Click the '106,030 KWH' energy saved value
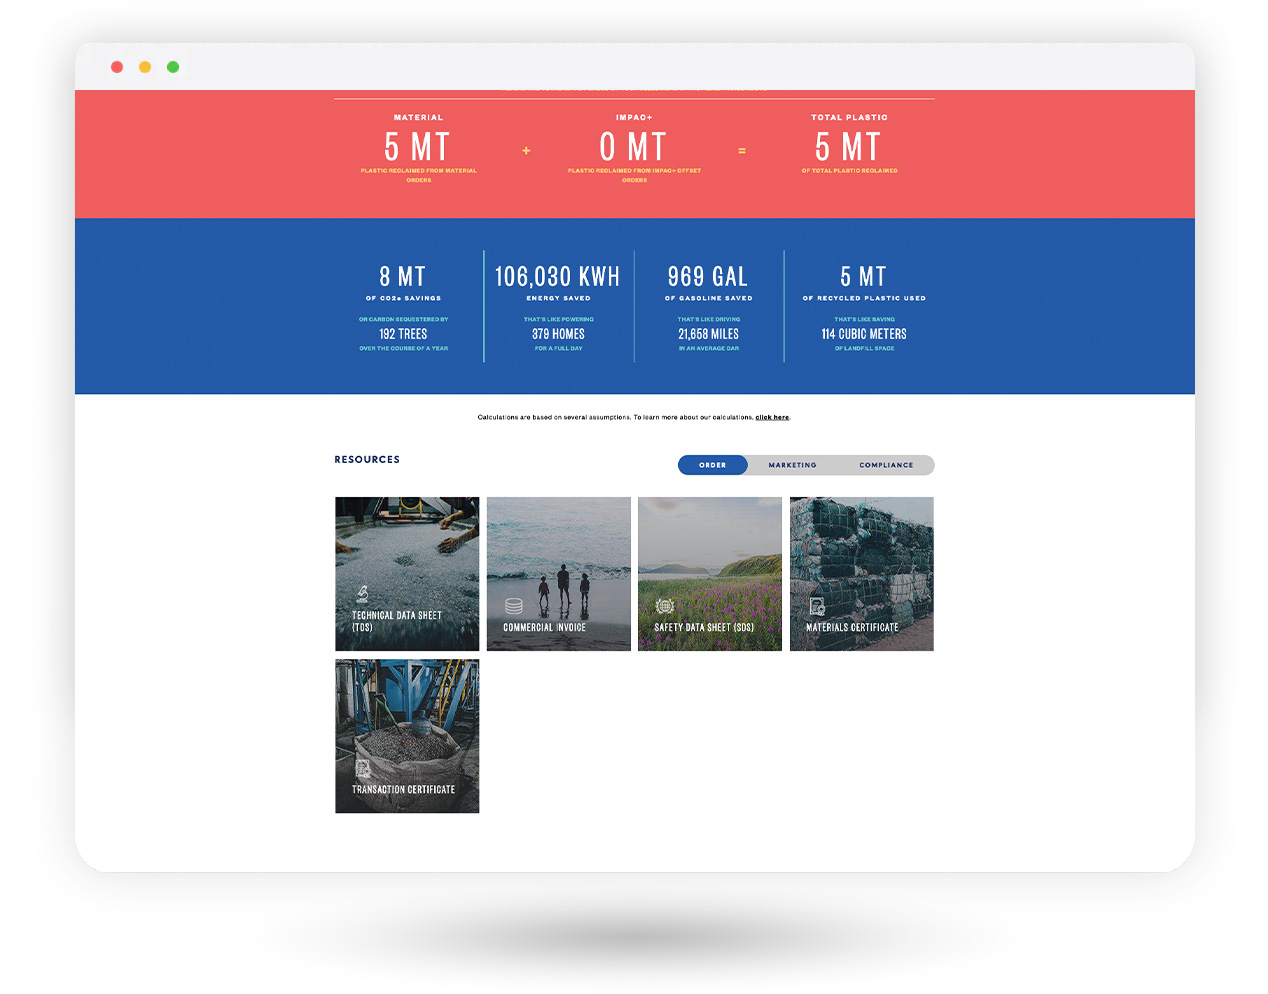 tap(558, 276)
